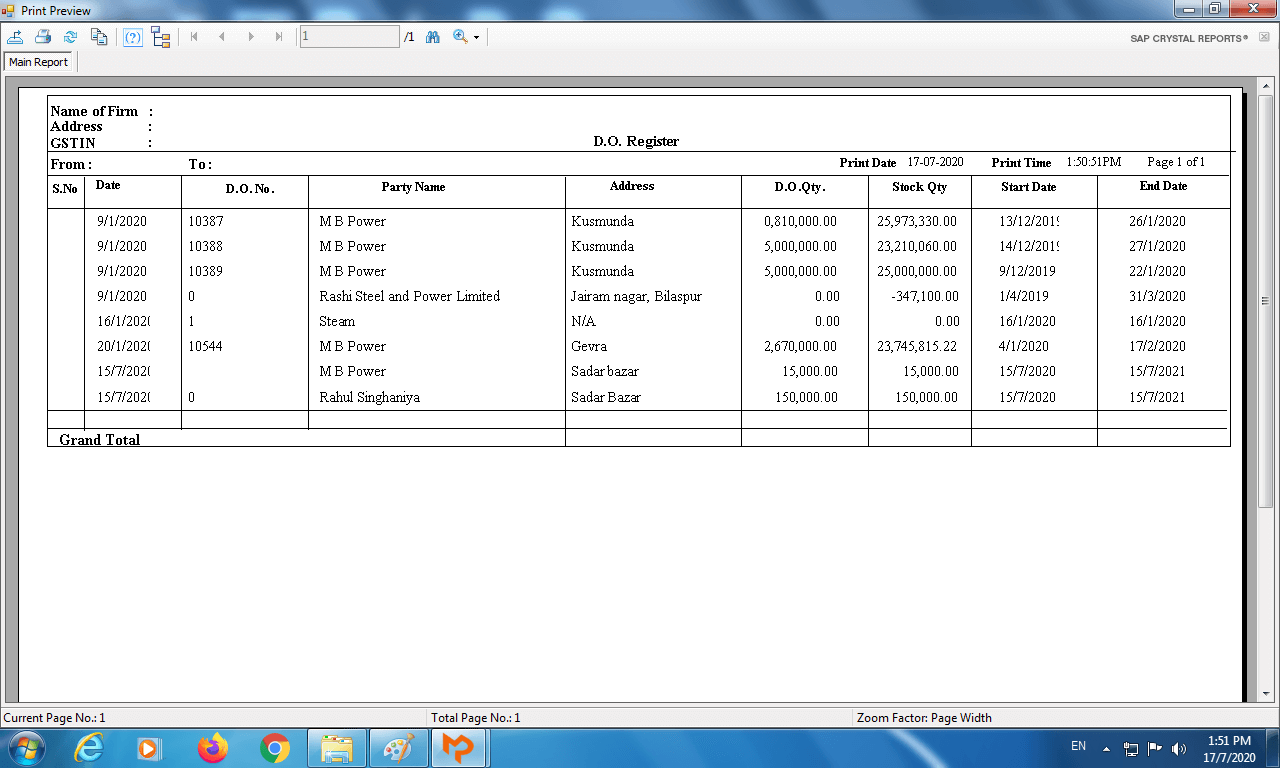The width and height of the screenshot is (1280, 768).
Task: Click the Steam party name cell
Action: point(337,321)
